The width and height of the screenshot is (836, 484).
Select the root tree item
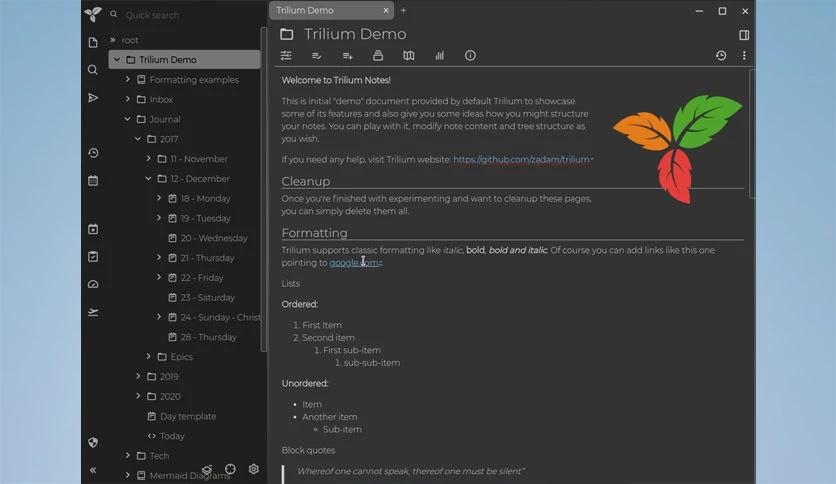point(130,40)
